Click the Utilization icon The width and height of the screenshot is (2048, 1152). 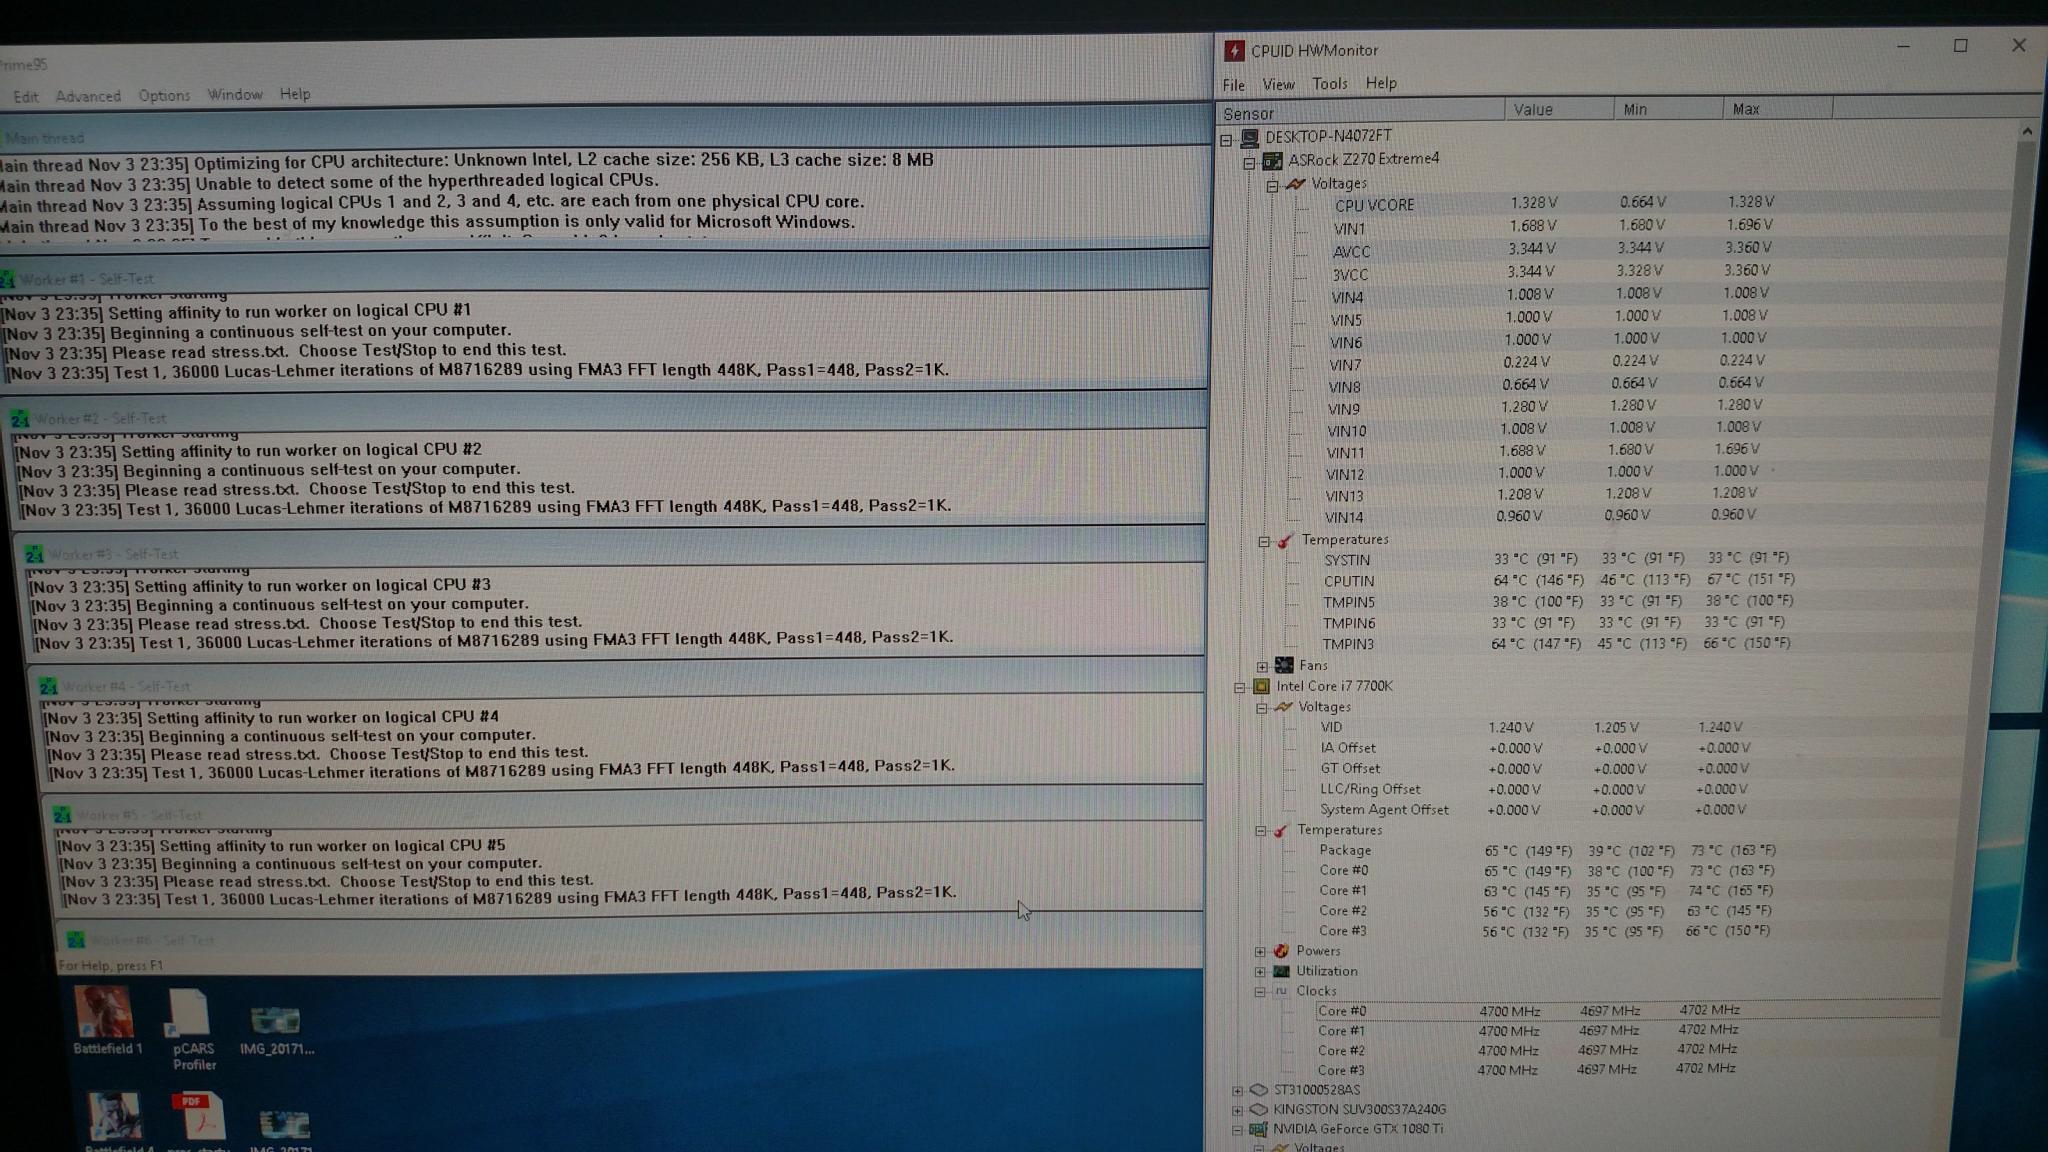1281,971
